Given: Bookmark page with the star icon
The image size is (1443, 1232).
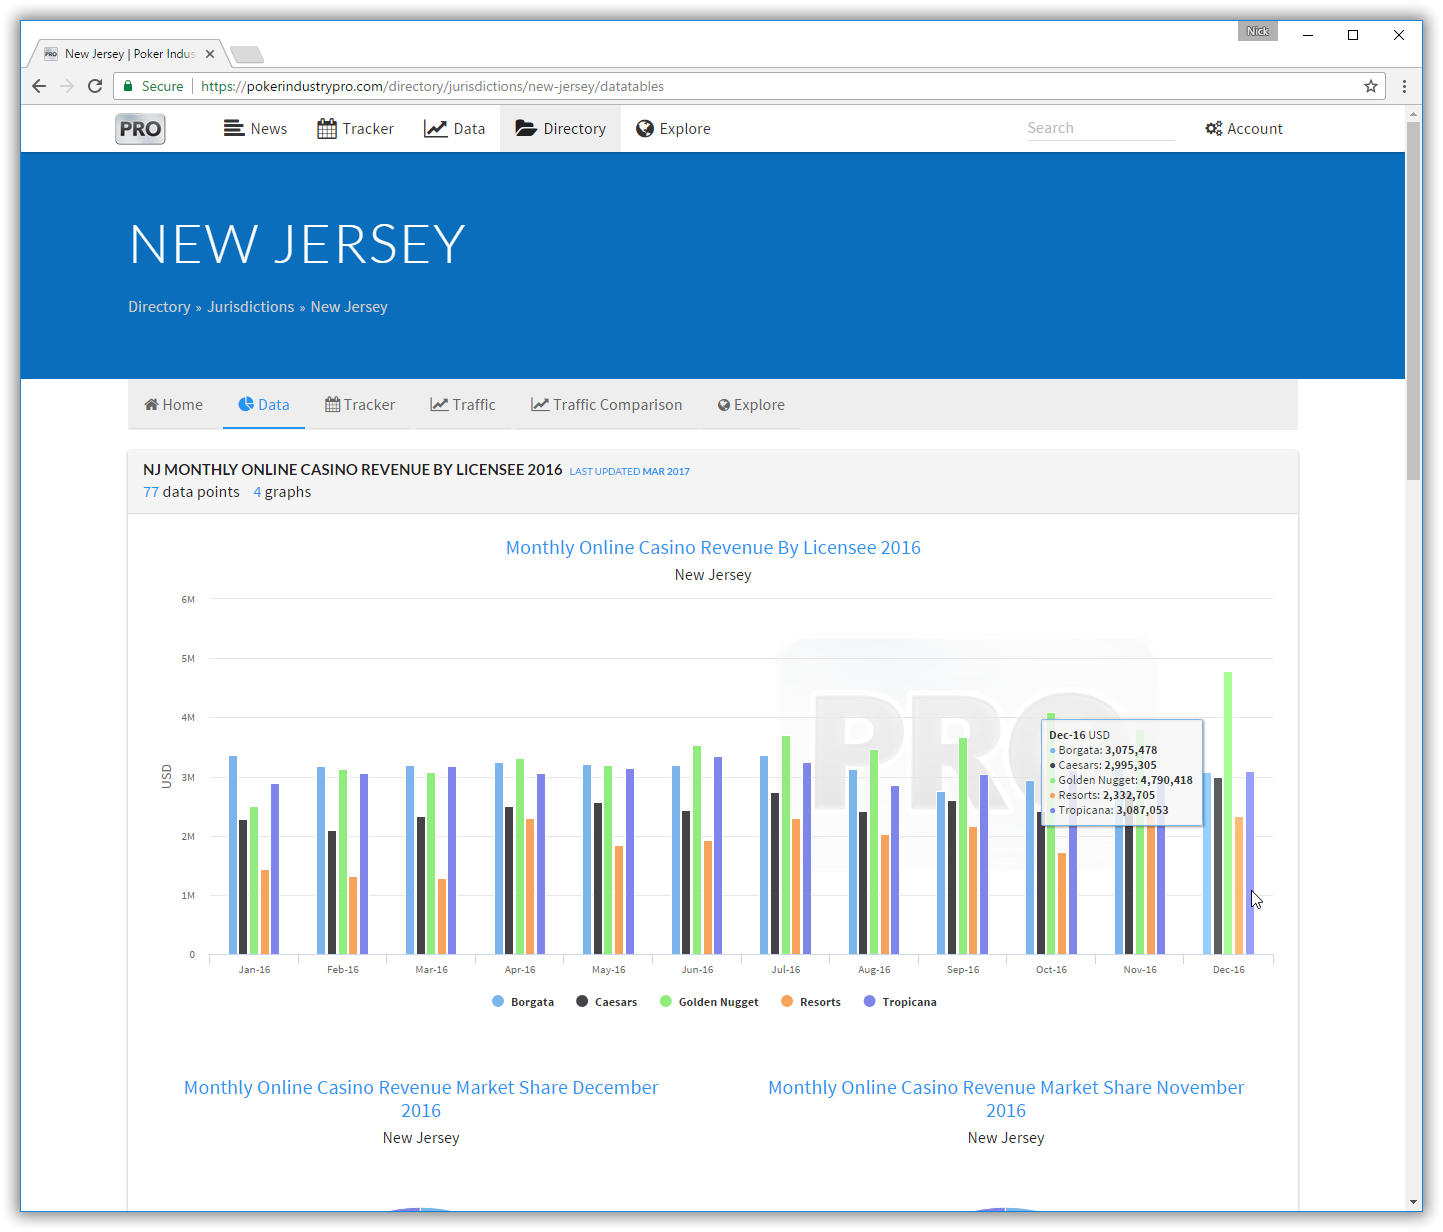Looking at the screenshot, I should pyautogui.click(x=1371, y=86).
